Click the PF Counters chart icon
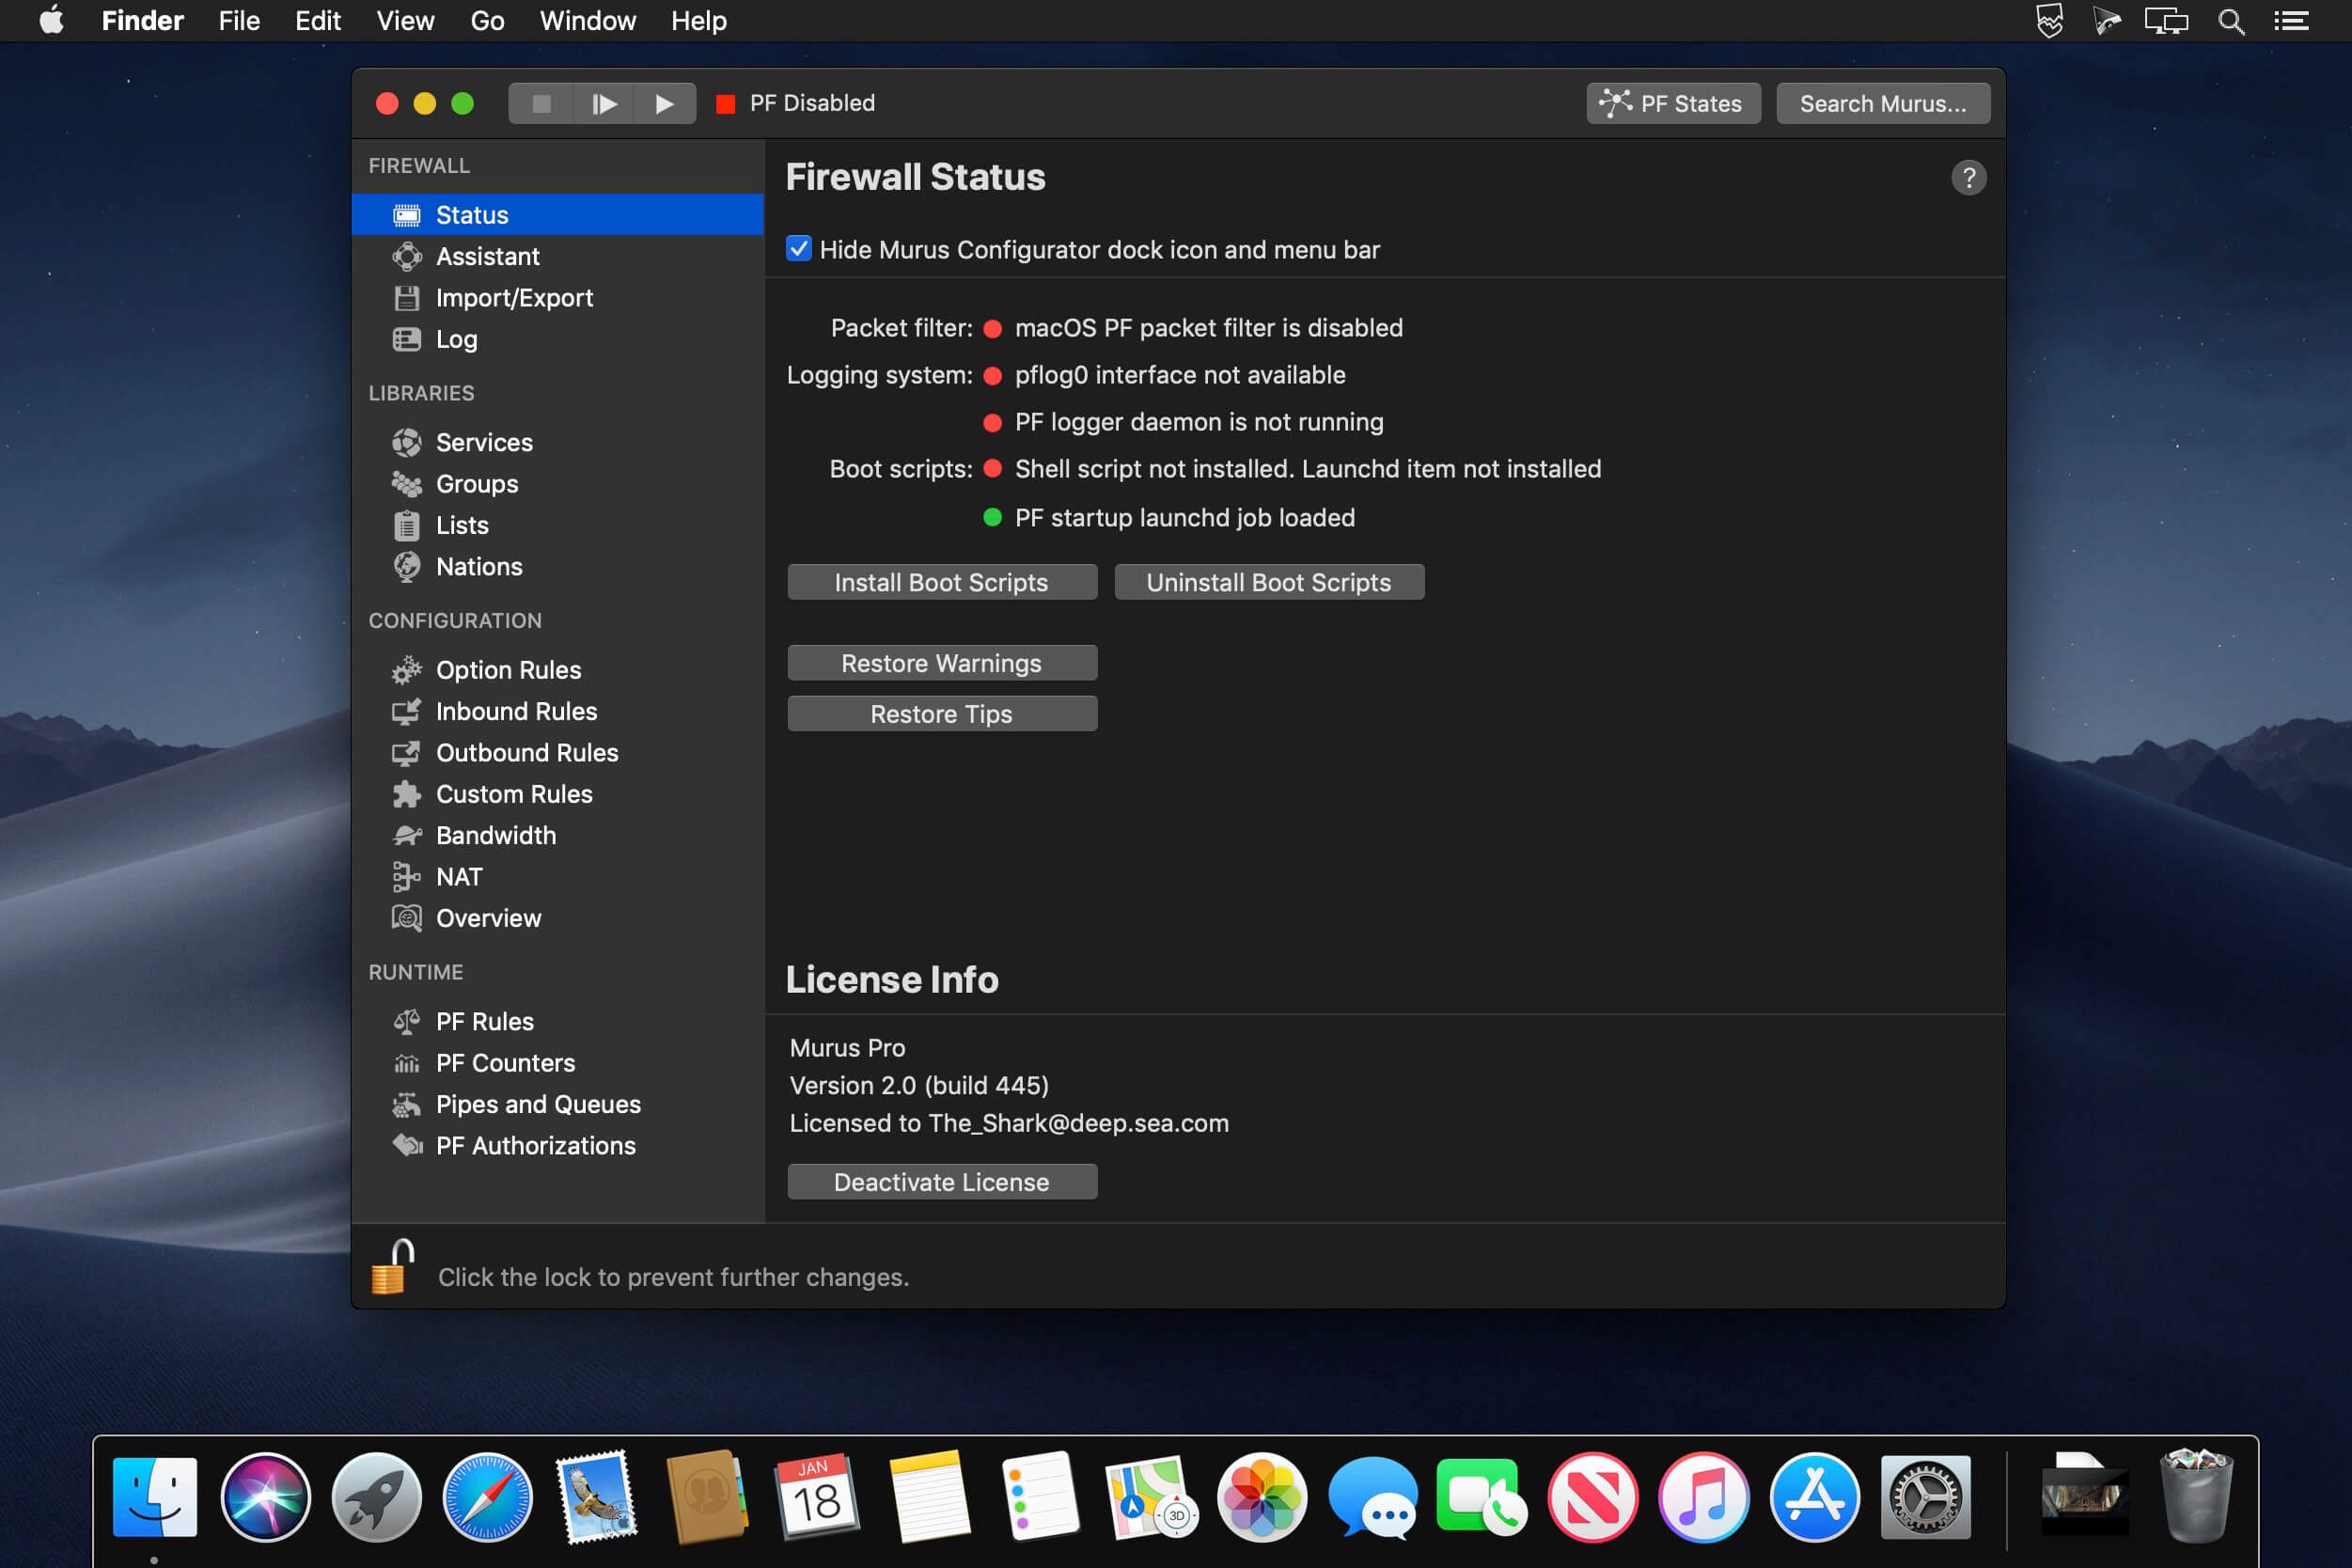 [406, 1063]
